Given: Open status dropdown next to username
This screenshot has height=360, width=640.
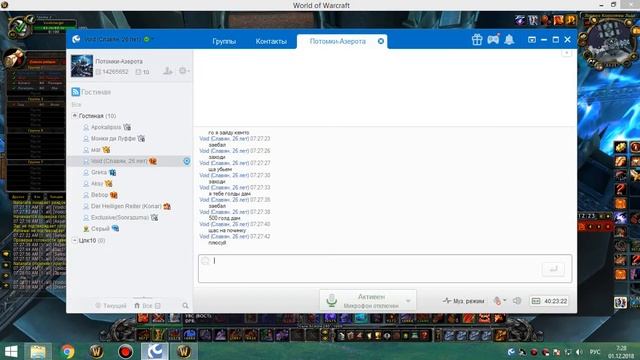Looking at the screenshot, I should point(148,39).
